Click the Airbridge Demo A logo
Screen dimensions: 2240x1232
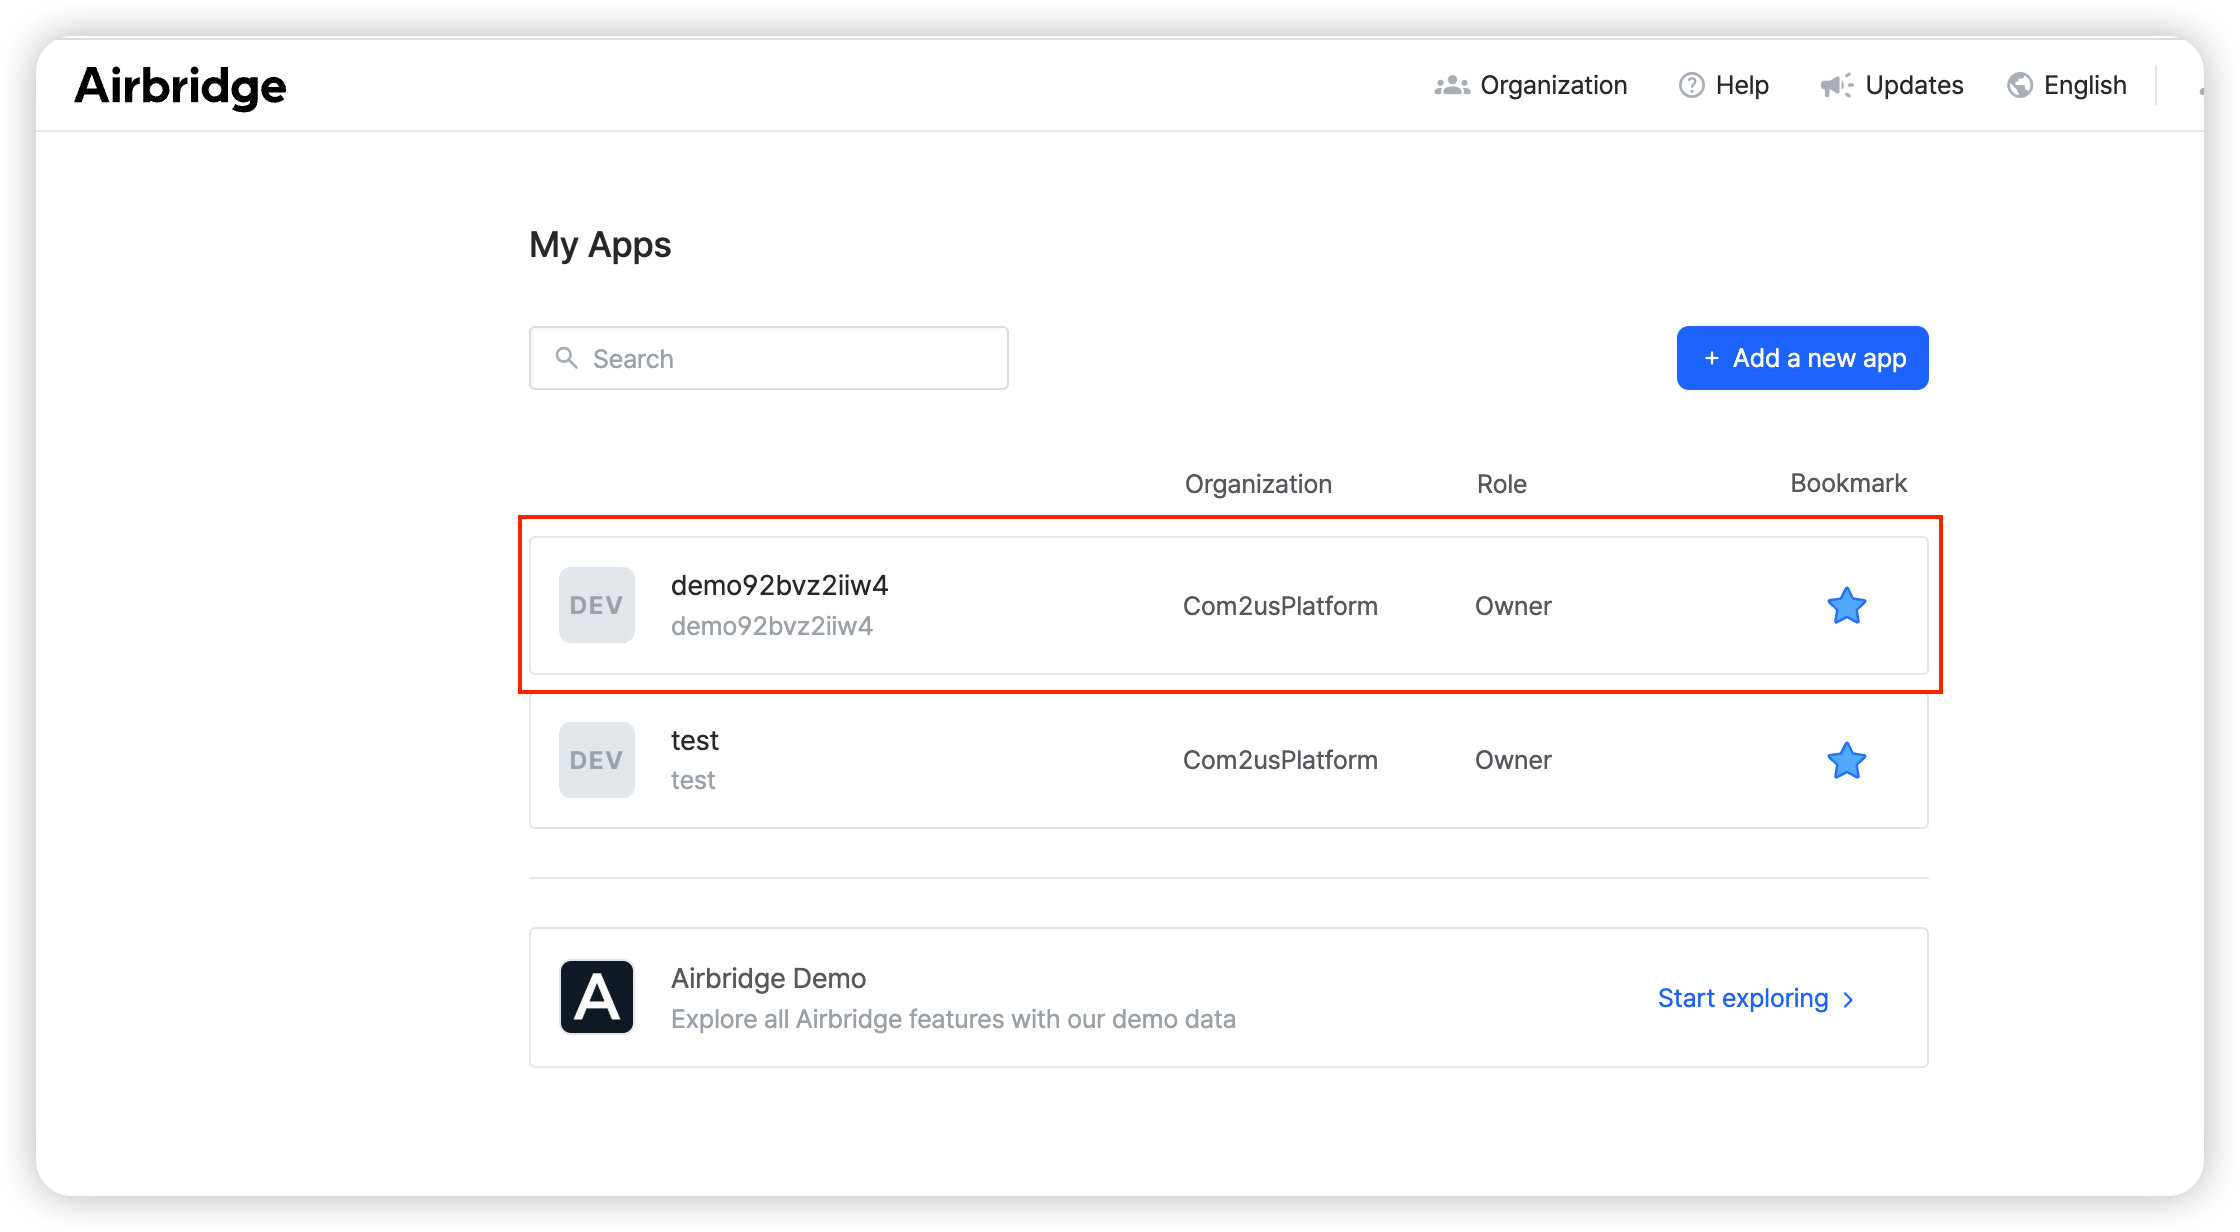[x=597, y=997]
